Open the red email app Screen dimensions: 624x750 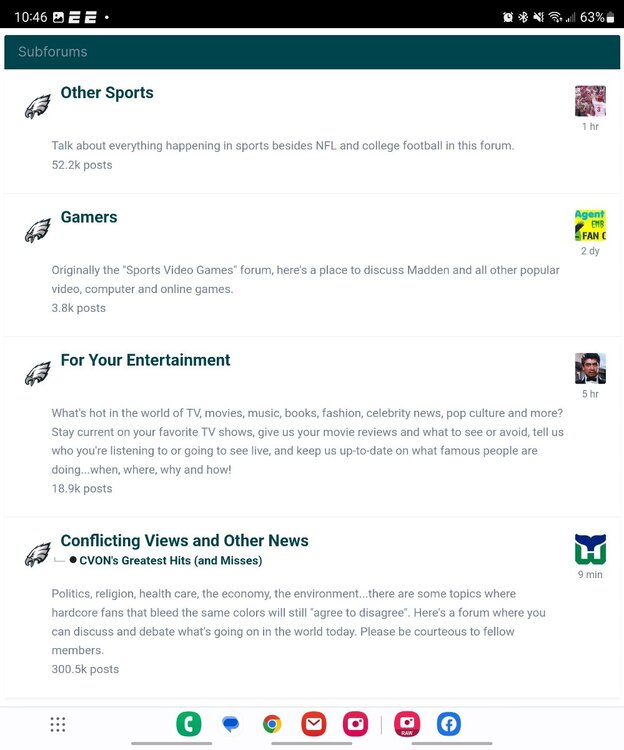[x=314, y=724]
